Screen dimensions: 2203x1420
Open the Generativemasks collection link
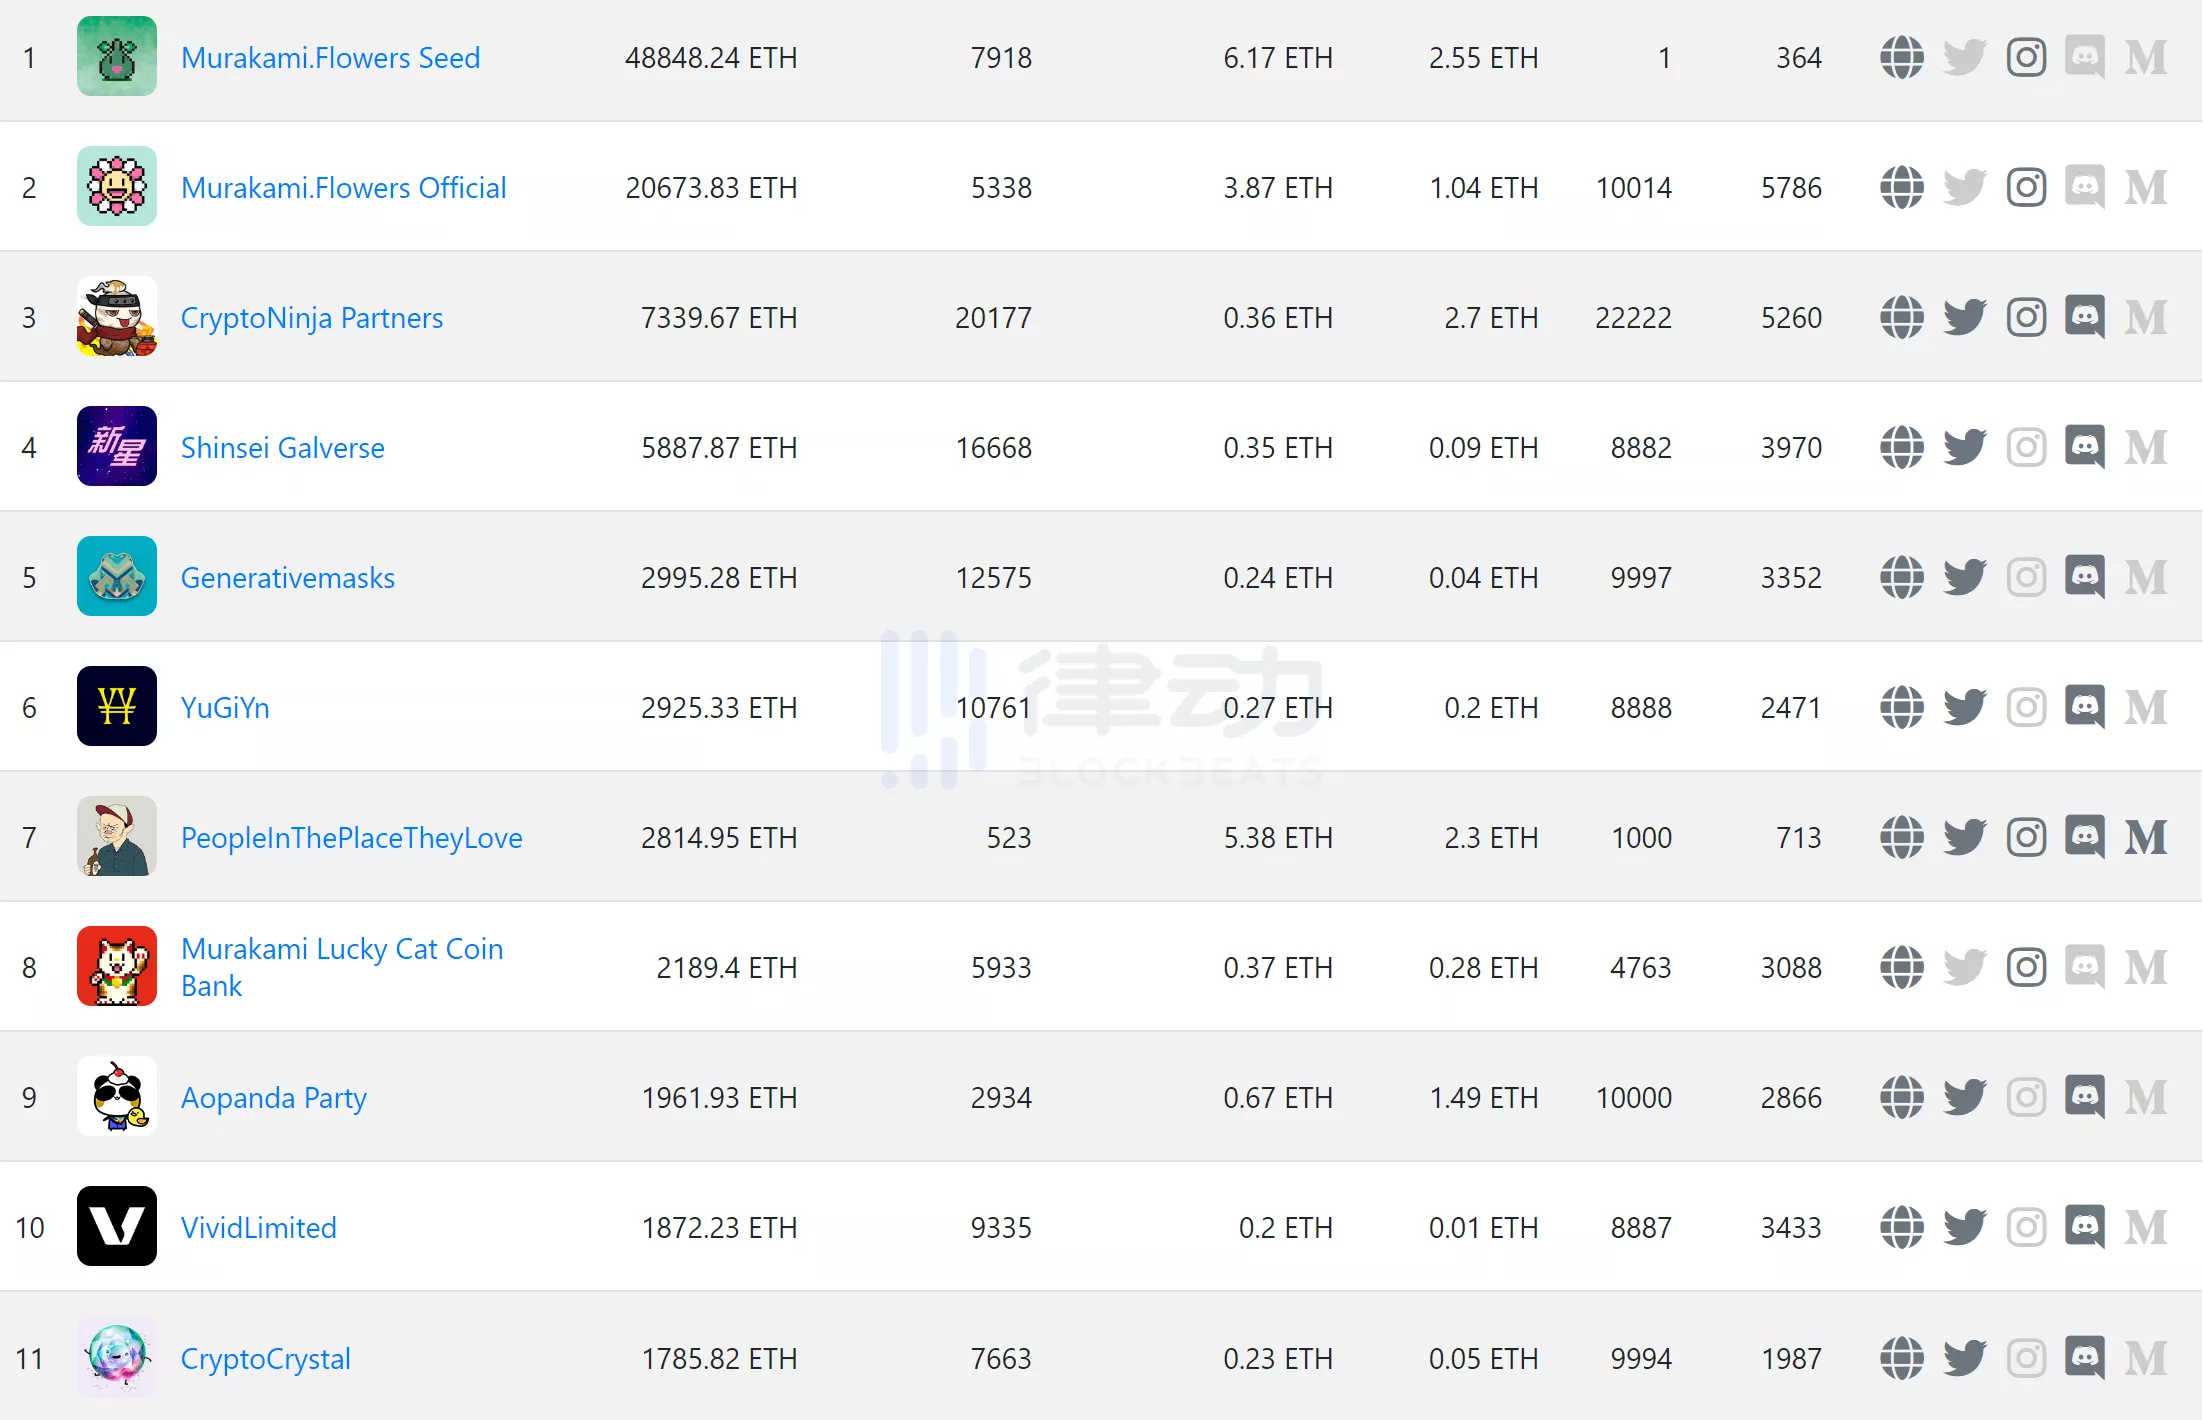click(x=287, y=578)
